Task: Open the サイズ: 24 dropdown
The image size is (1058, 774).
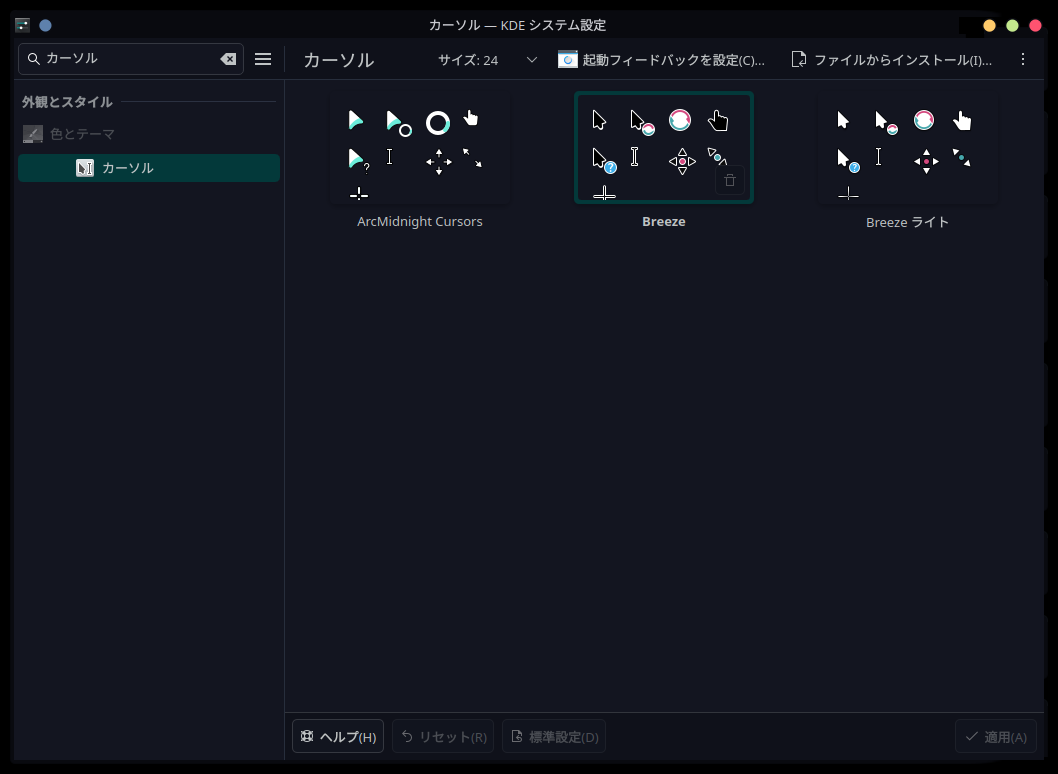Action: coord(487,60)
